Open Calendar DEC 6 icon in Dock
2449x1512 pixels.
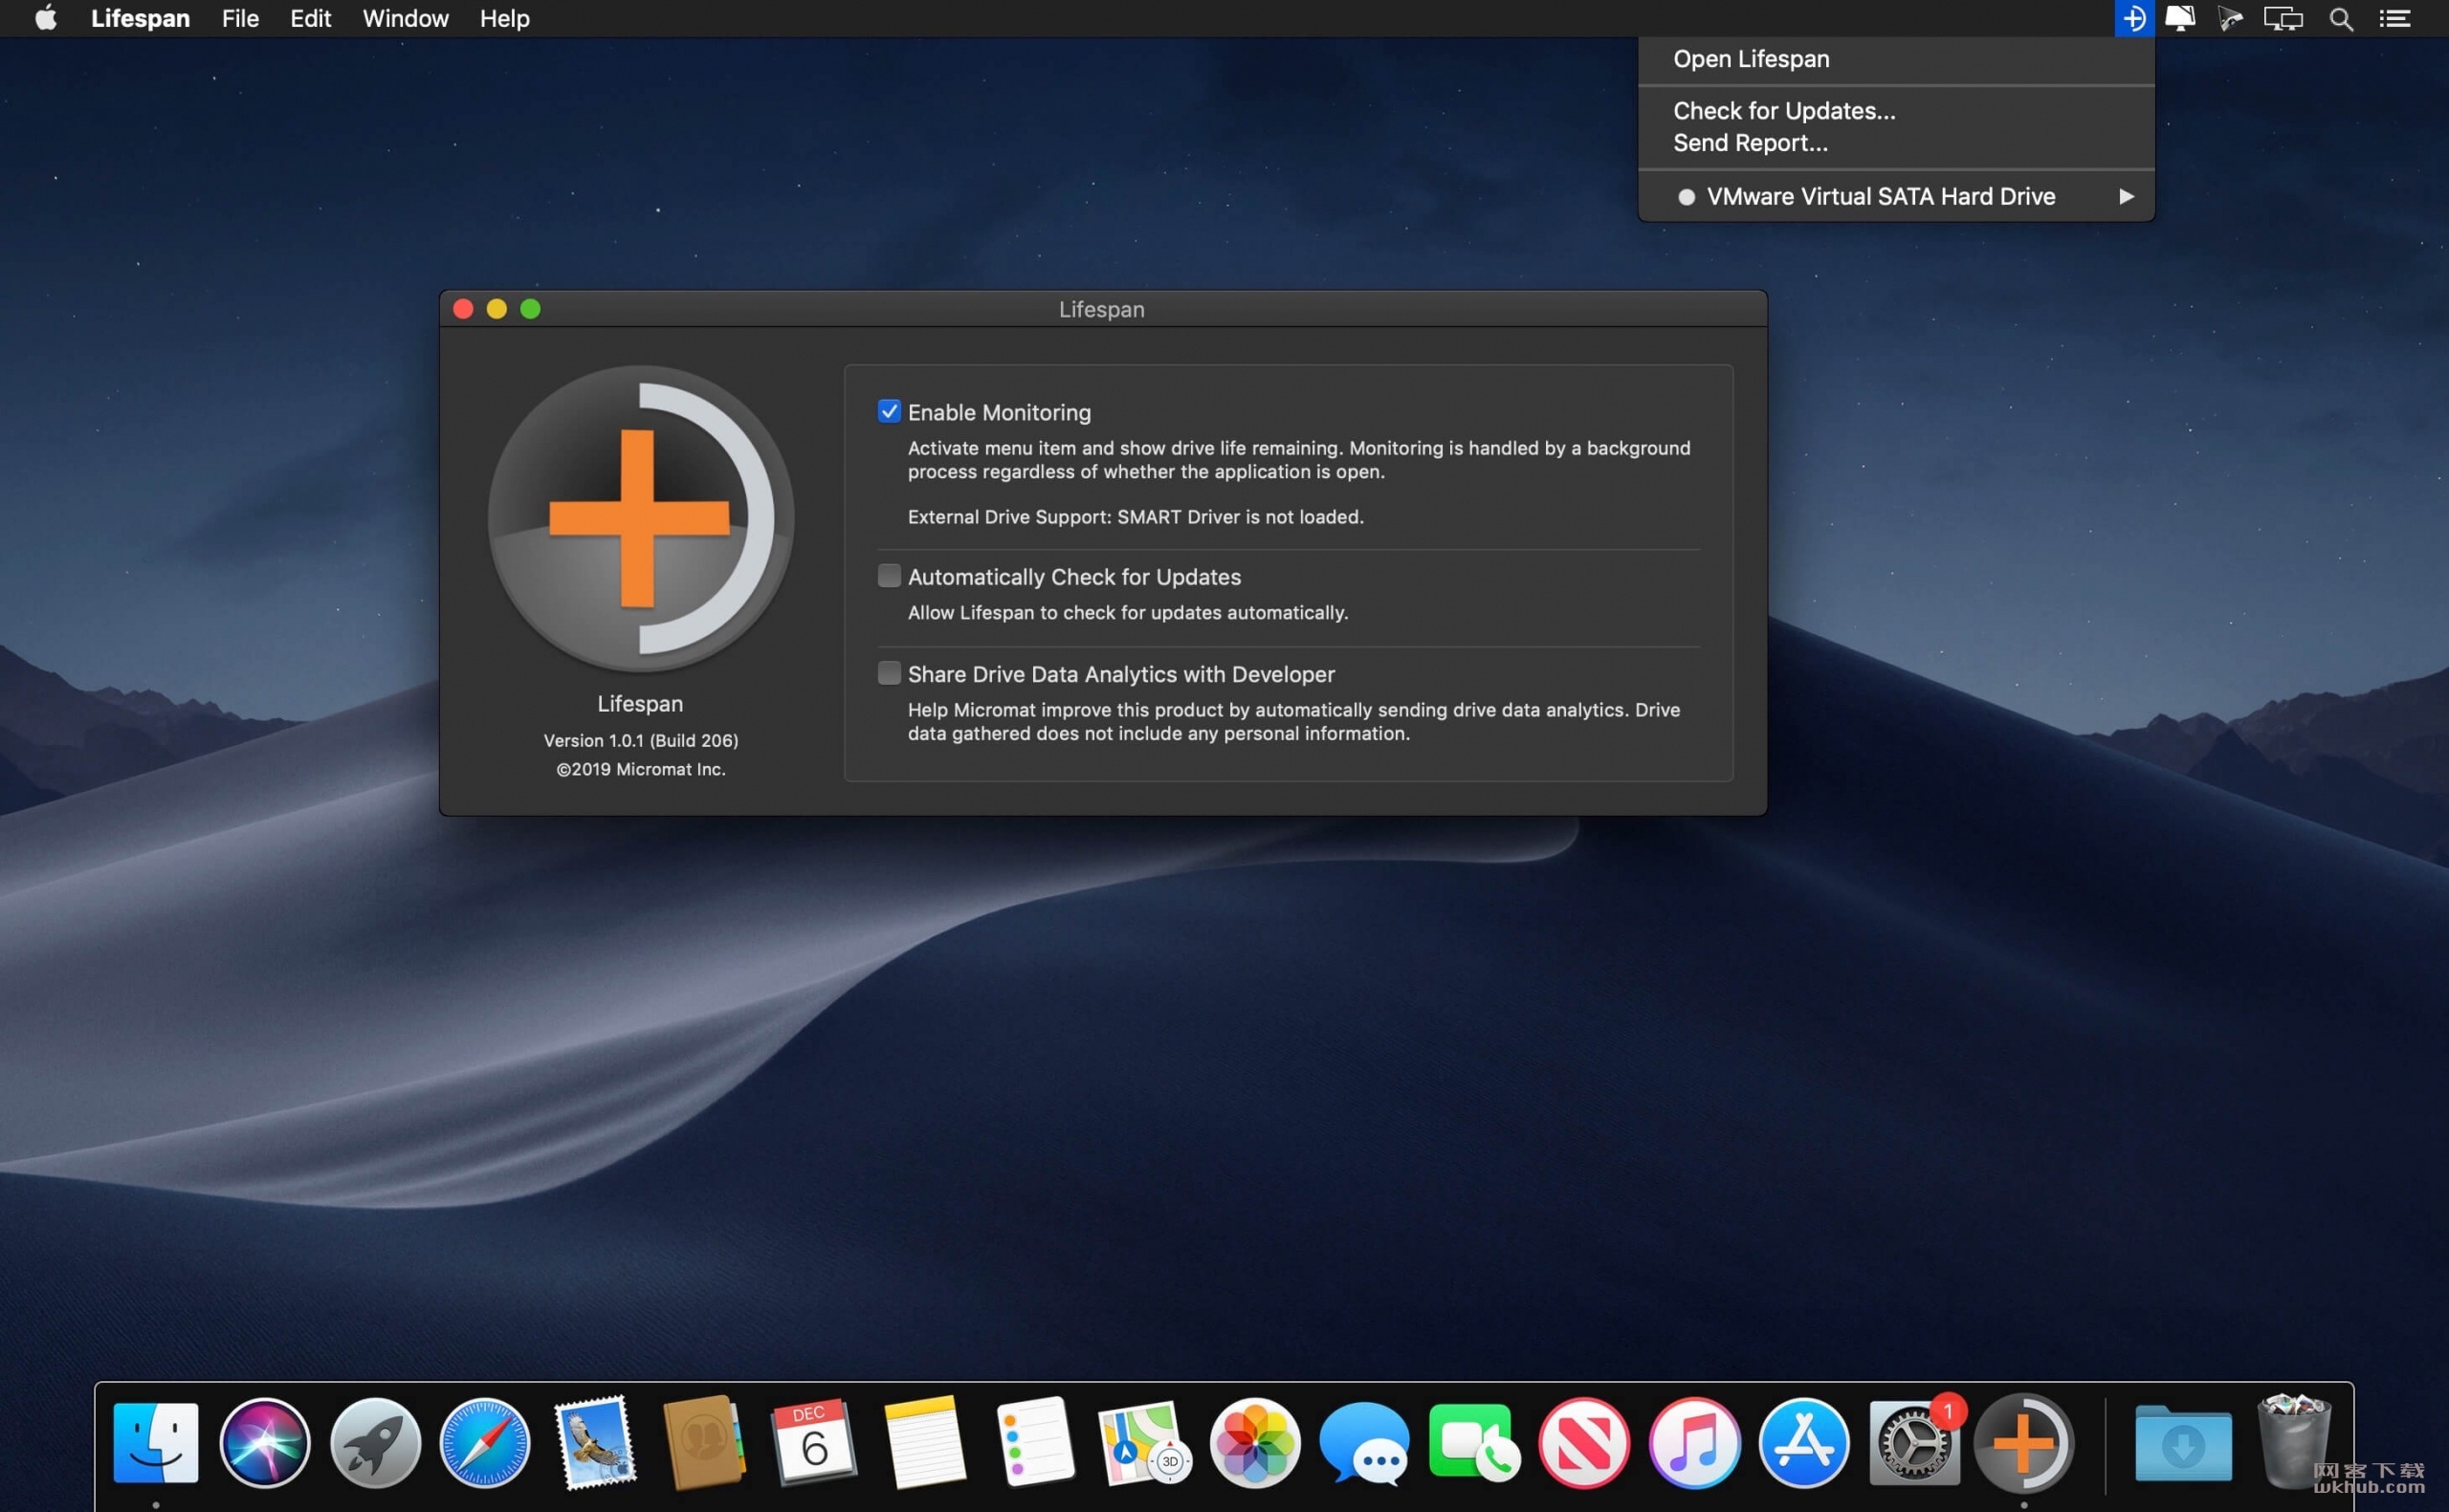(x=814, y=1443)
